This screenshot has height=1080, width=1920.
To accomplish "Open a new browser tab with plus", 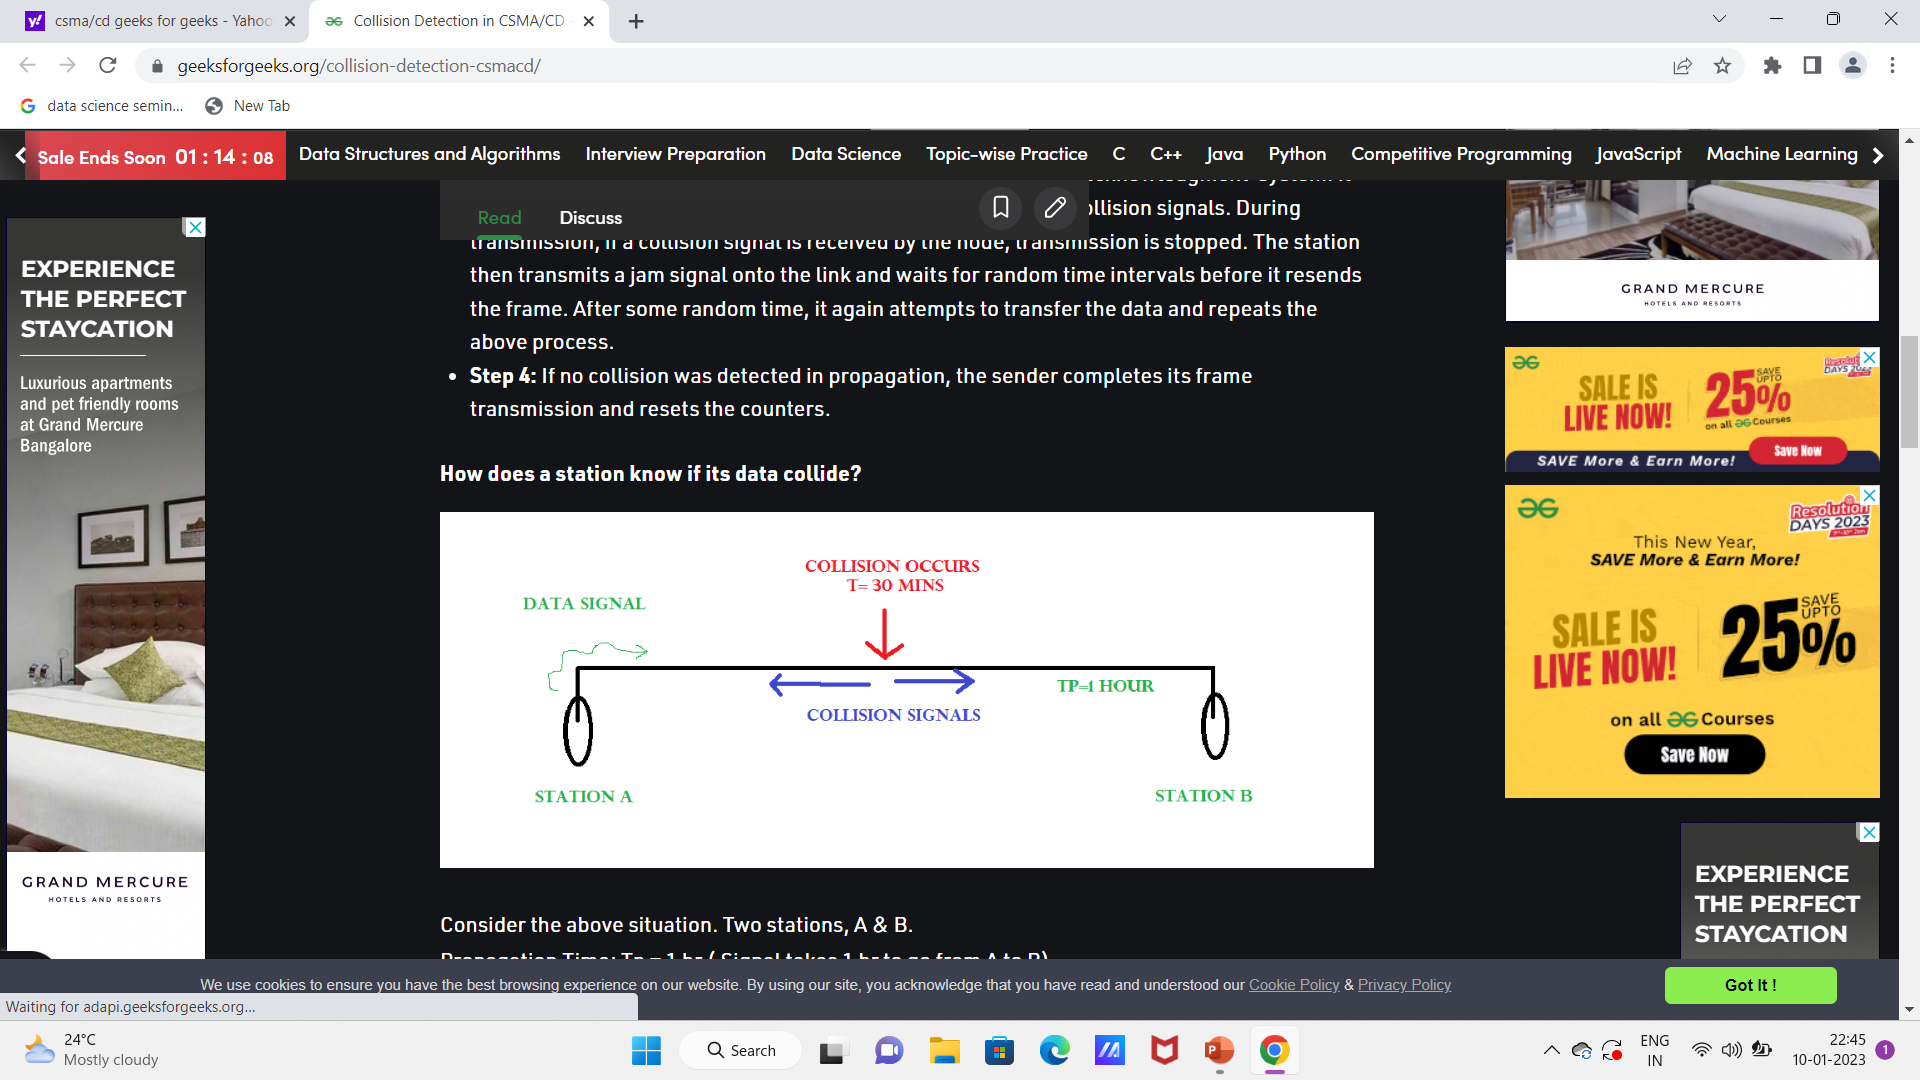I will (636, 21).
